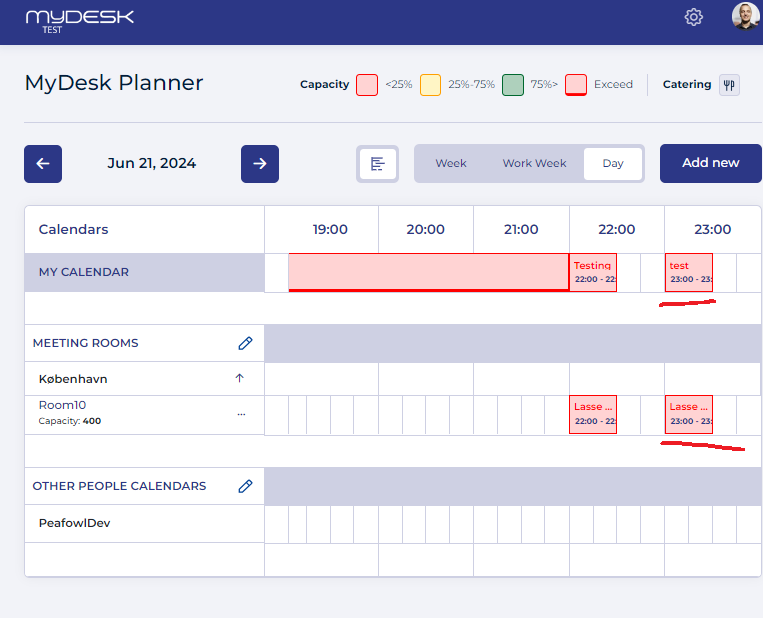Switch to Week view
763x618 pixels.
[451, 163]
